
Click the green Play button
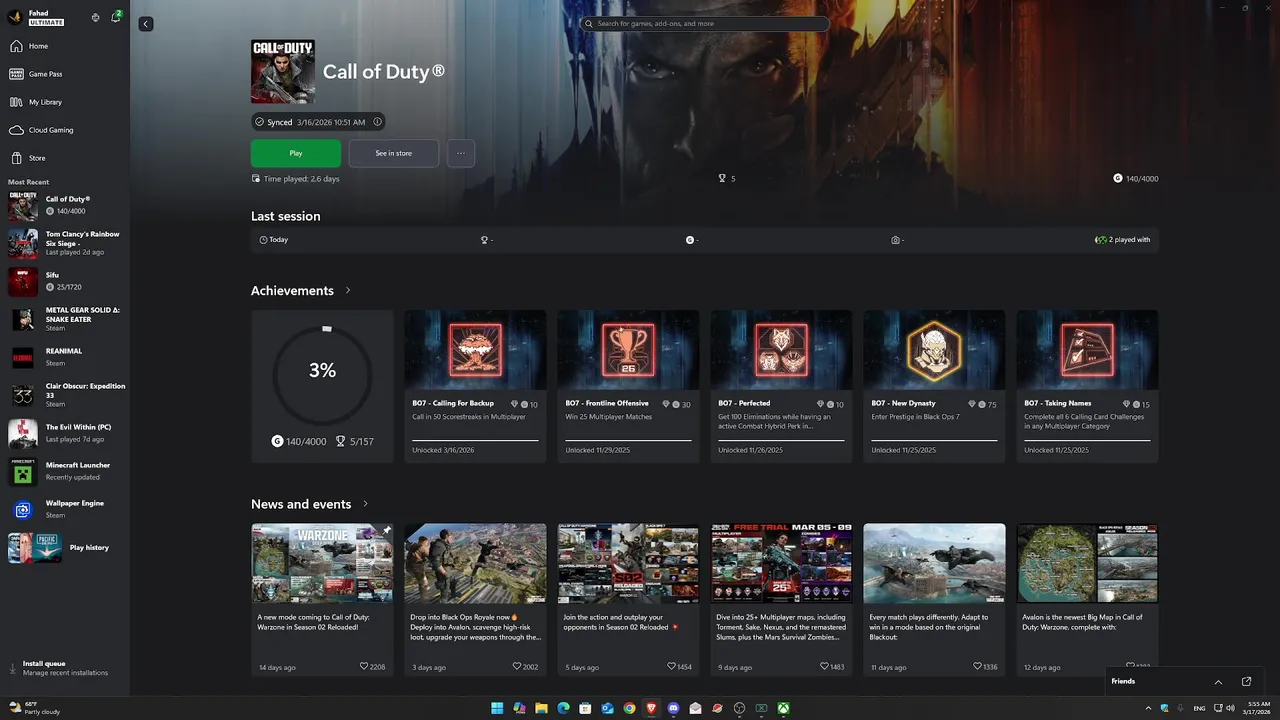pyautogui.click(x=296, y=153)
